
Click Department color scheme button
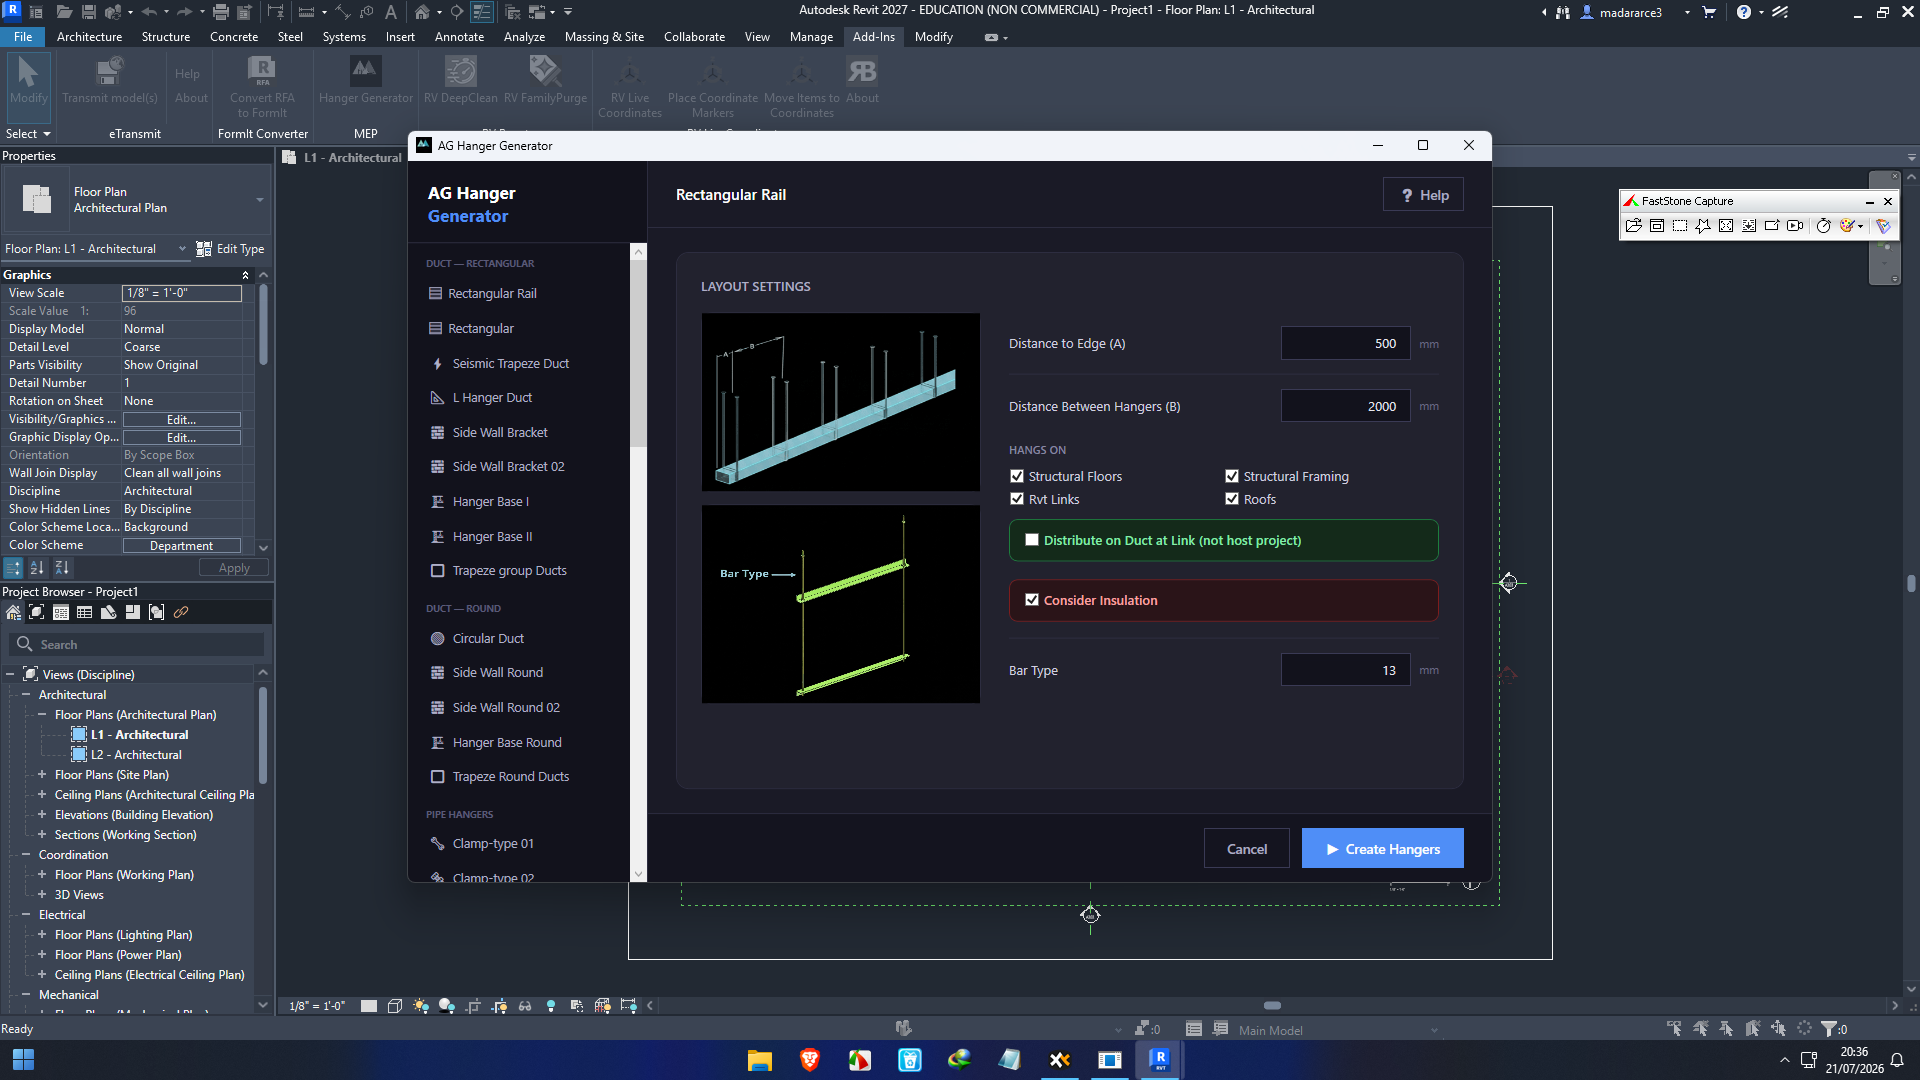181,546
